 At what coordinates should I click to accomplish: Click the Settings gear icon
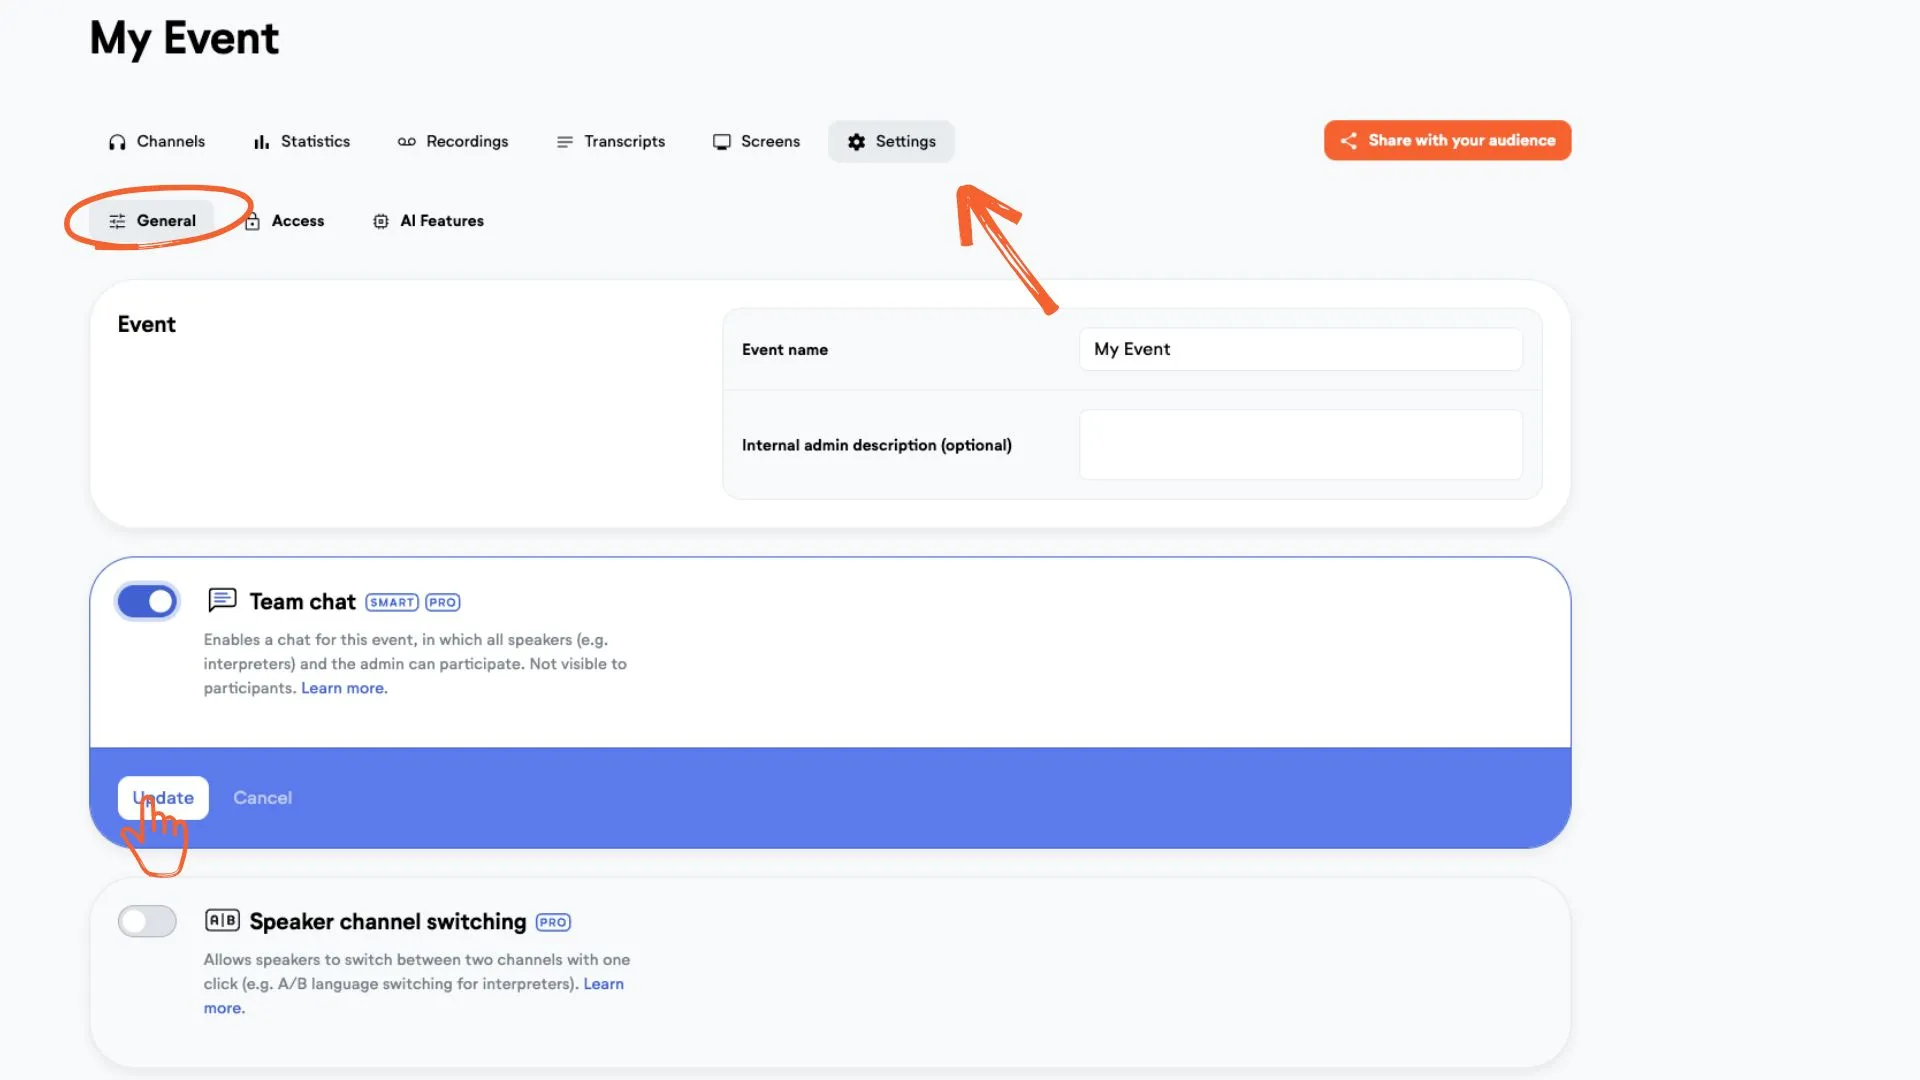tap(856, 142)
